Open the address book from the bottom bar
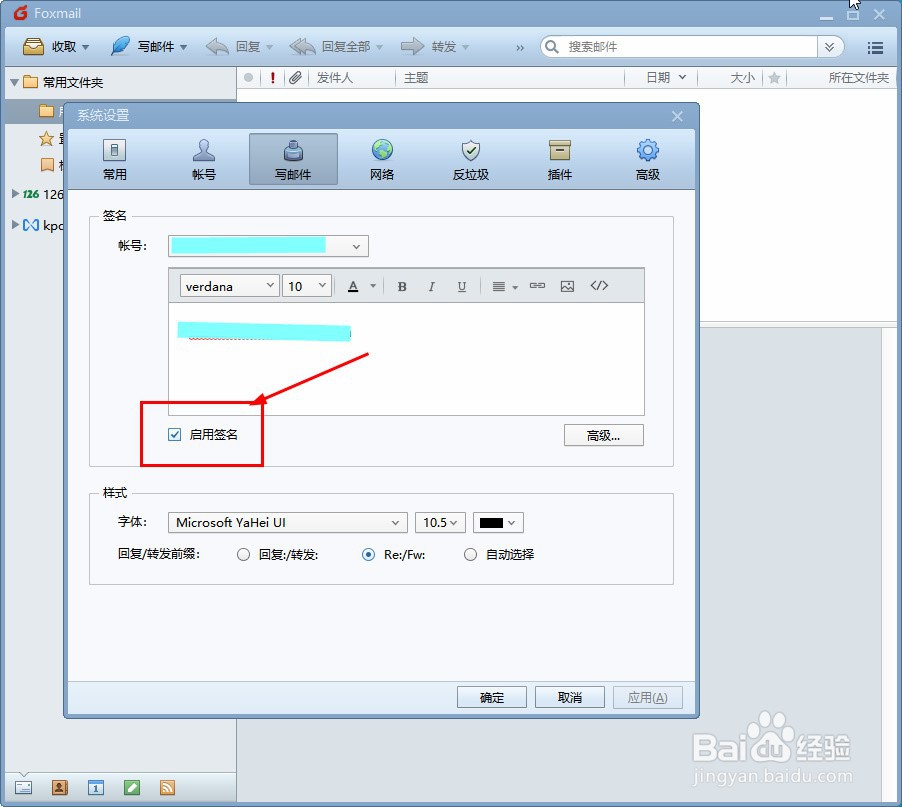This screenshot has height=807, width=902. pyautogui.click(x=59, y=787)
